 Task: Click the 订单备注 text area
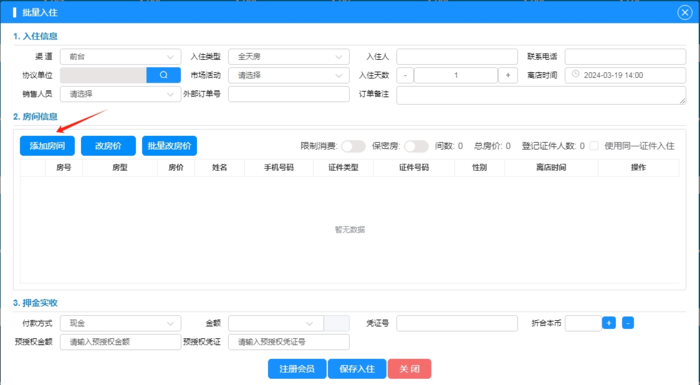click(x=541, y=95)
